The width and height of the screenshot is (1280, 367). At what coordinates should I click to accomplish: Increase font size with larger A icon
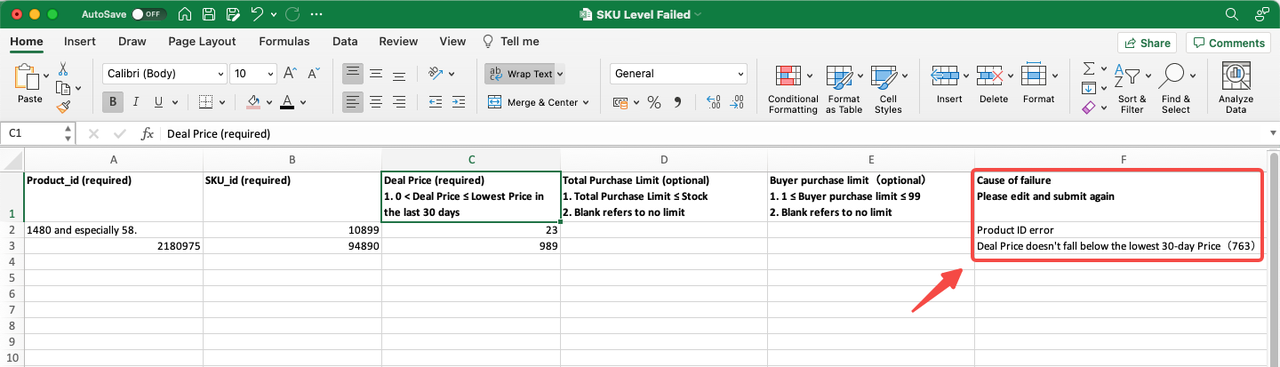tap(289, 74)
